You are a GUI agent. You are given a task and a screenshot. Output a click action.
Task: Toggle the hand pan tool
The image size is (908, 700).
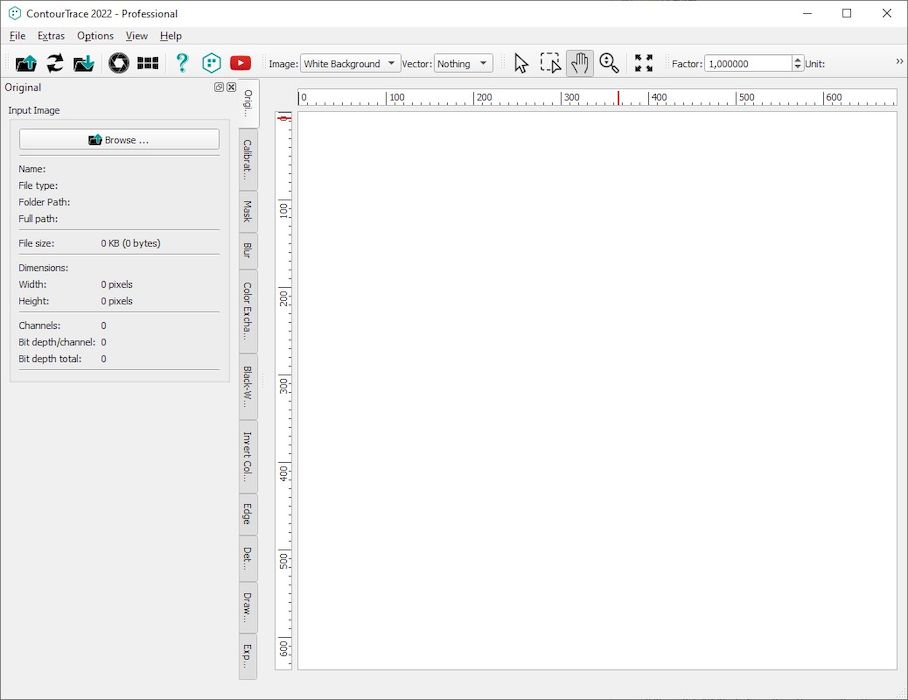(580, 63)
